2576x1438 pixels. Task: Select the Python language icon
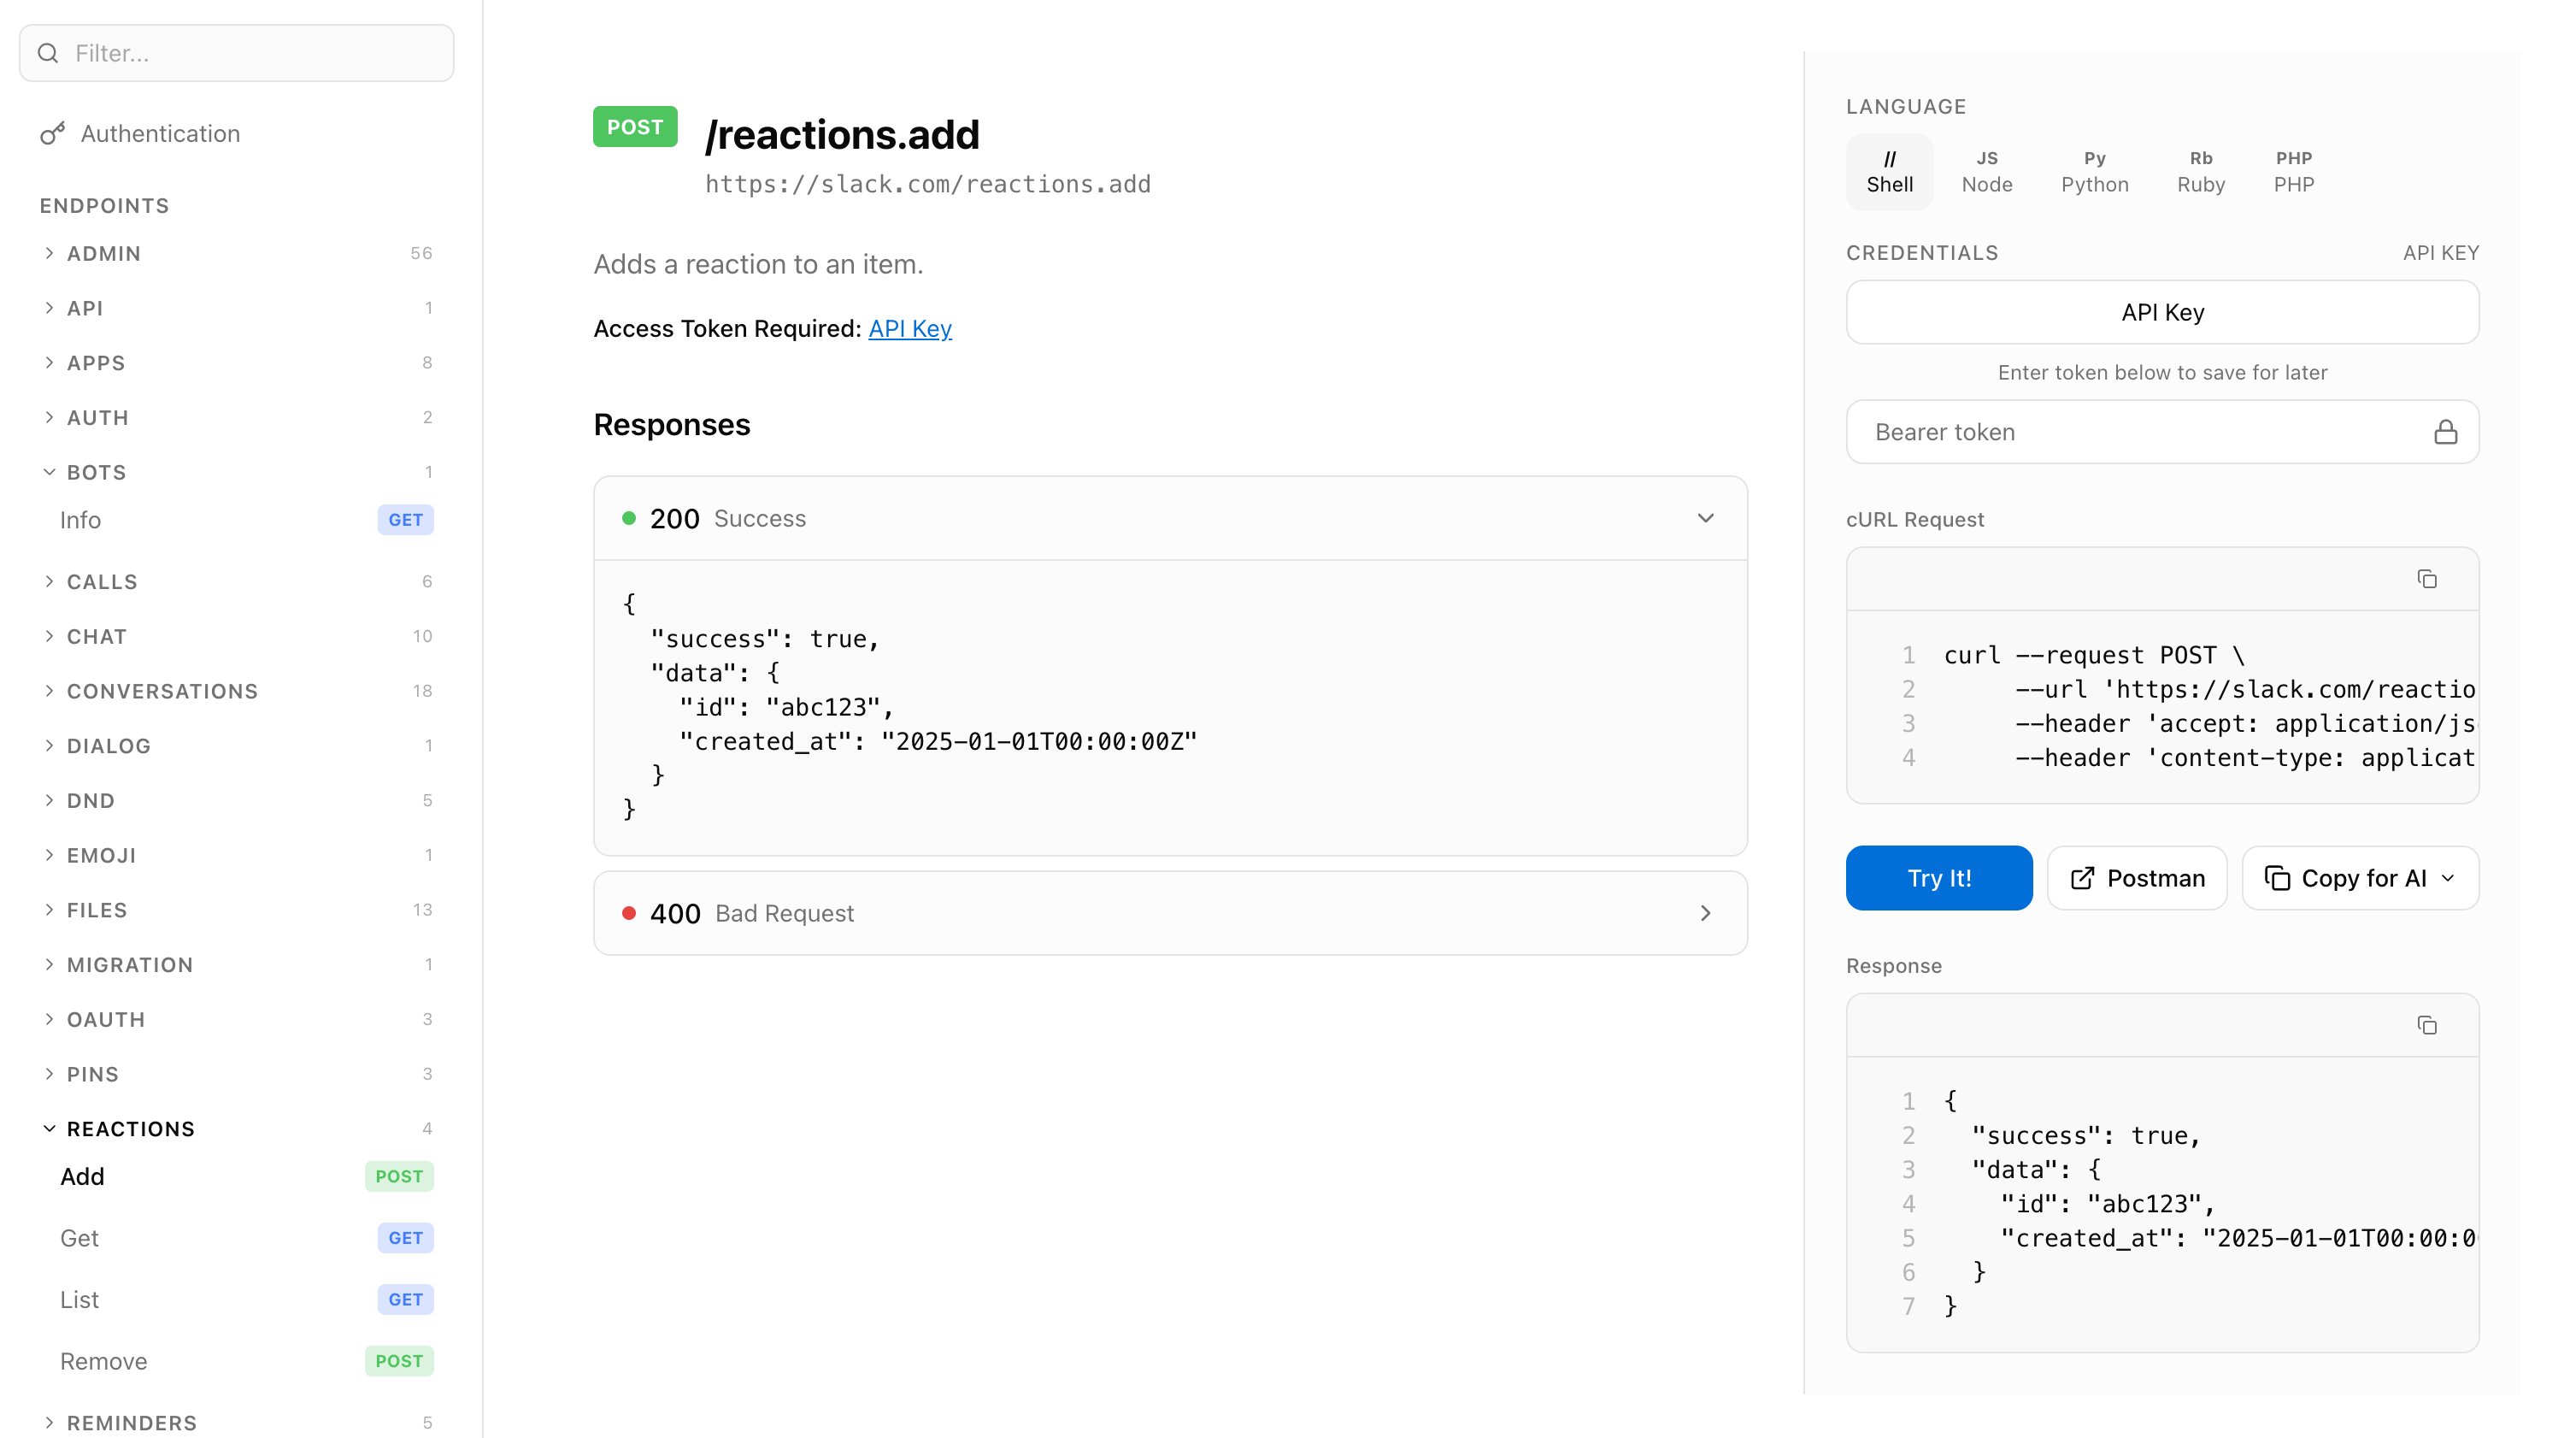point(2094,172)
